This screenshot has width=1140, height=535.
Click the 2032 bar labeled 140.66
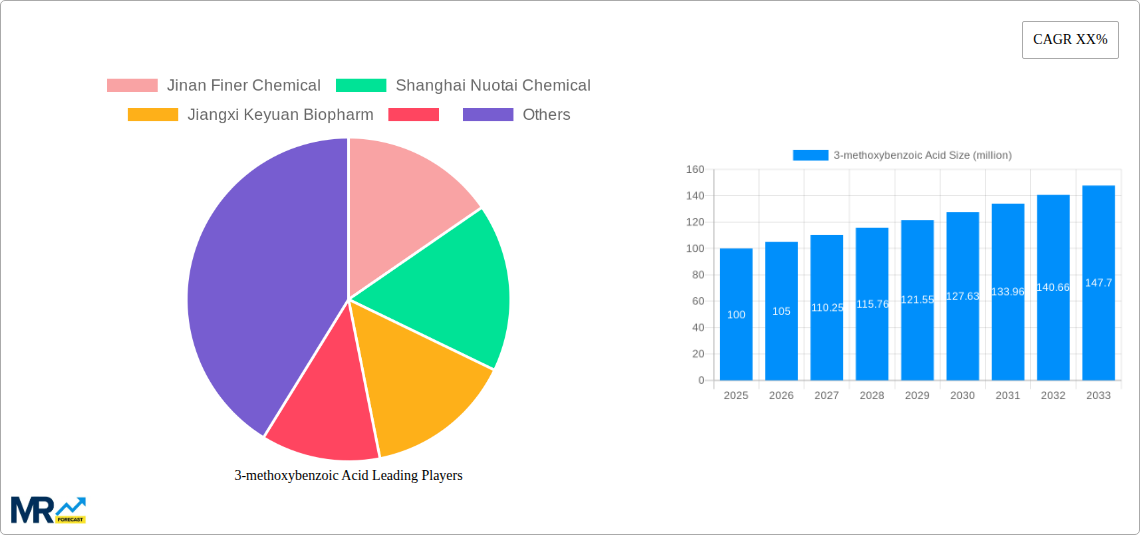tap(1053, 288)
